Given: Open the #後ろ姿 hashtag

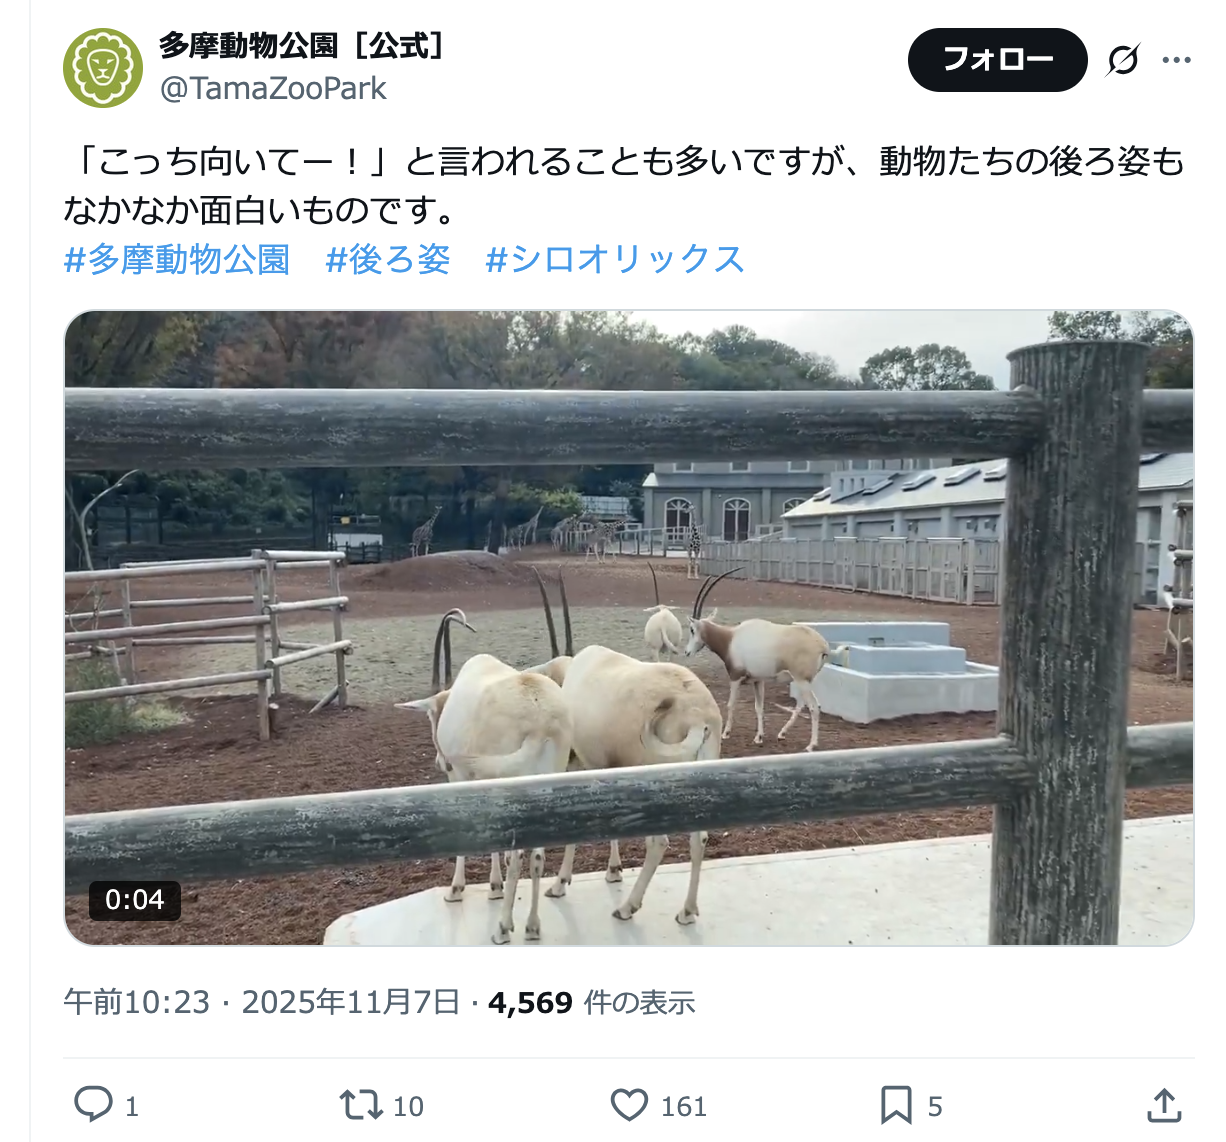Looking at the screenshot, I should pyautogui.click(x=388, y=259).
